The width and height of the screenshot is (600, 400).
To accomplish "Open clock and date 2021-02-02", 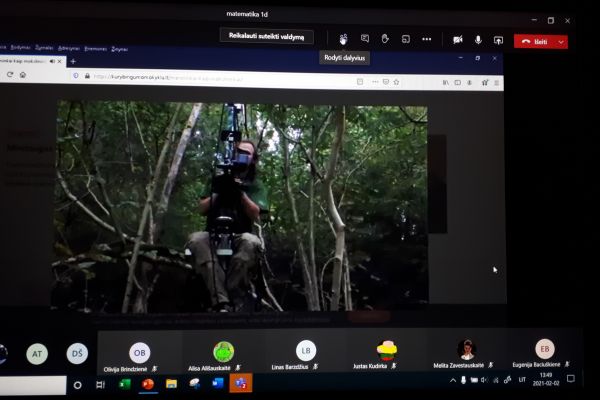I will 546,379.
